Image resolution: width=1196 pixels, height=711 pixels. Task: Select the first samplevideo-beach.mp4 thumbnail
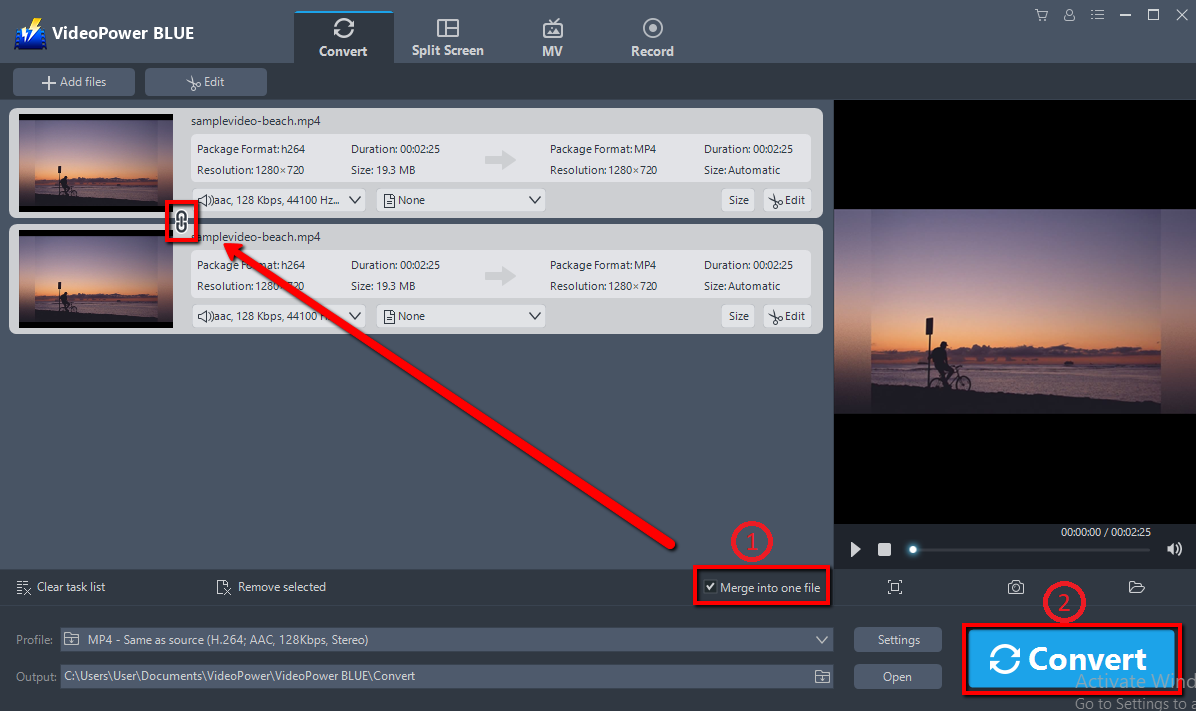click(x=94, y=162)
